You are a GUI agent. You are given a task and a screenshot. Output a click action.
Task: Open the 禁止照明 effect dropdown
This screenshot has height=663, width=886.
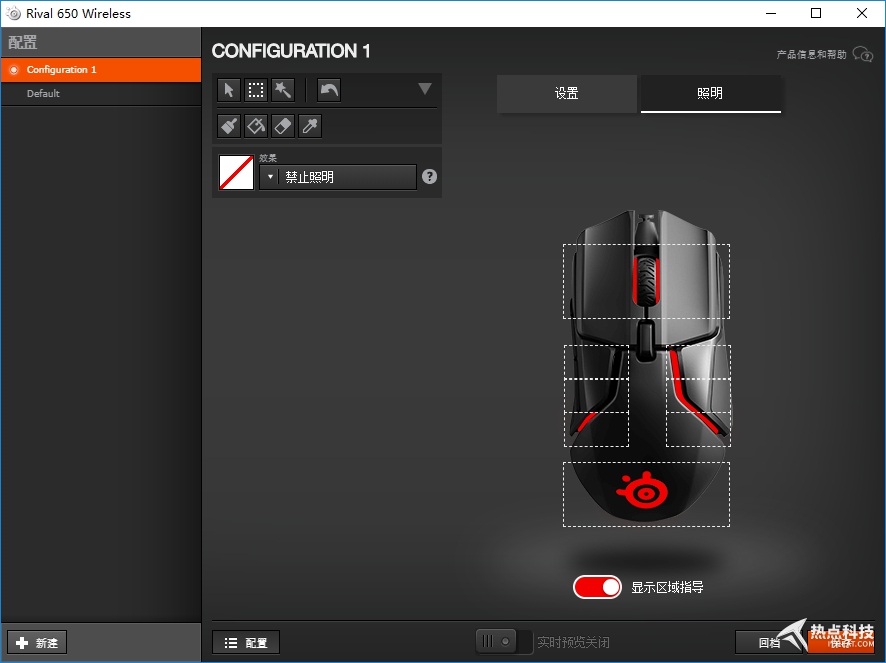338,177
